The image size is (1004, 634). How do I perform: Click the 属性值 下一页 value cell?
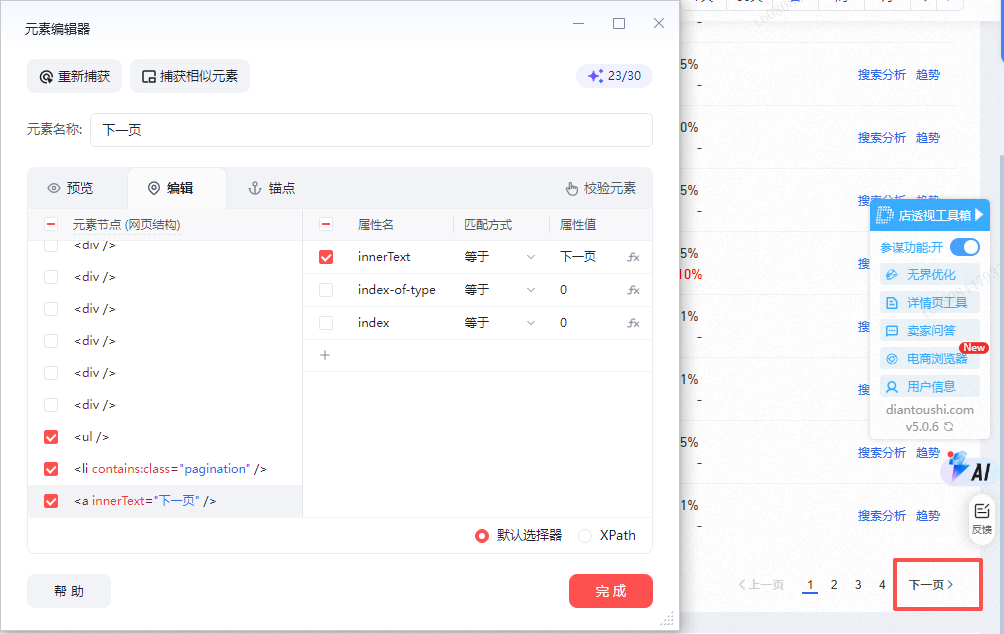tap(578, 257)
